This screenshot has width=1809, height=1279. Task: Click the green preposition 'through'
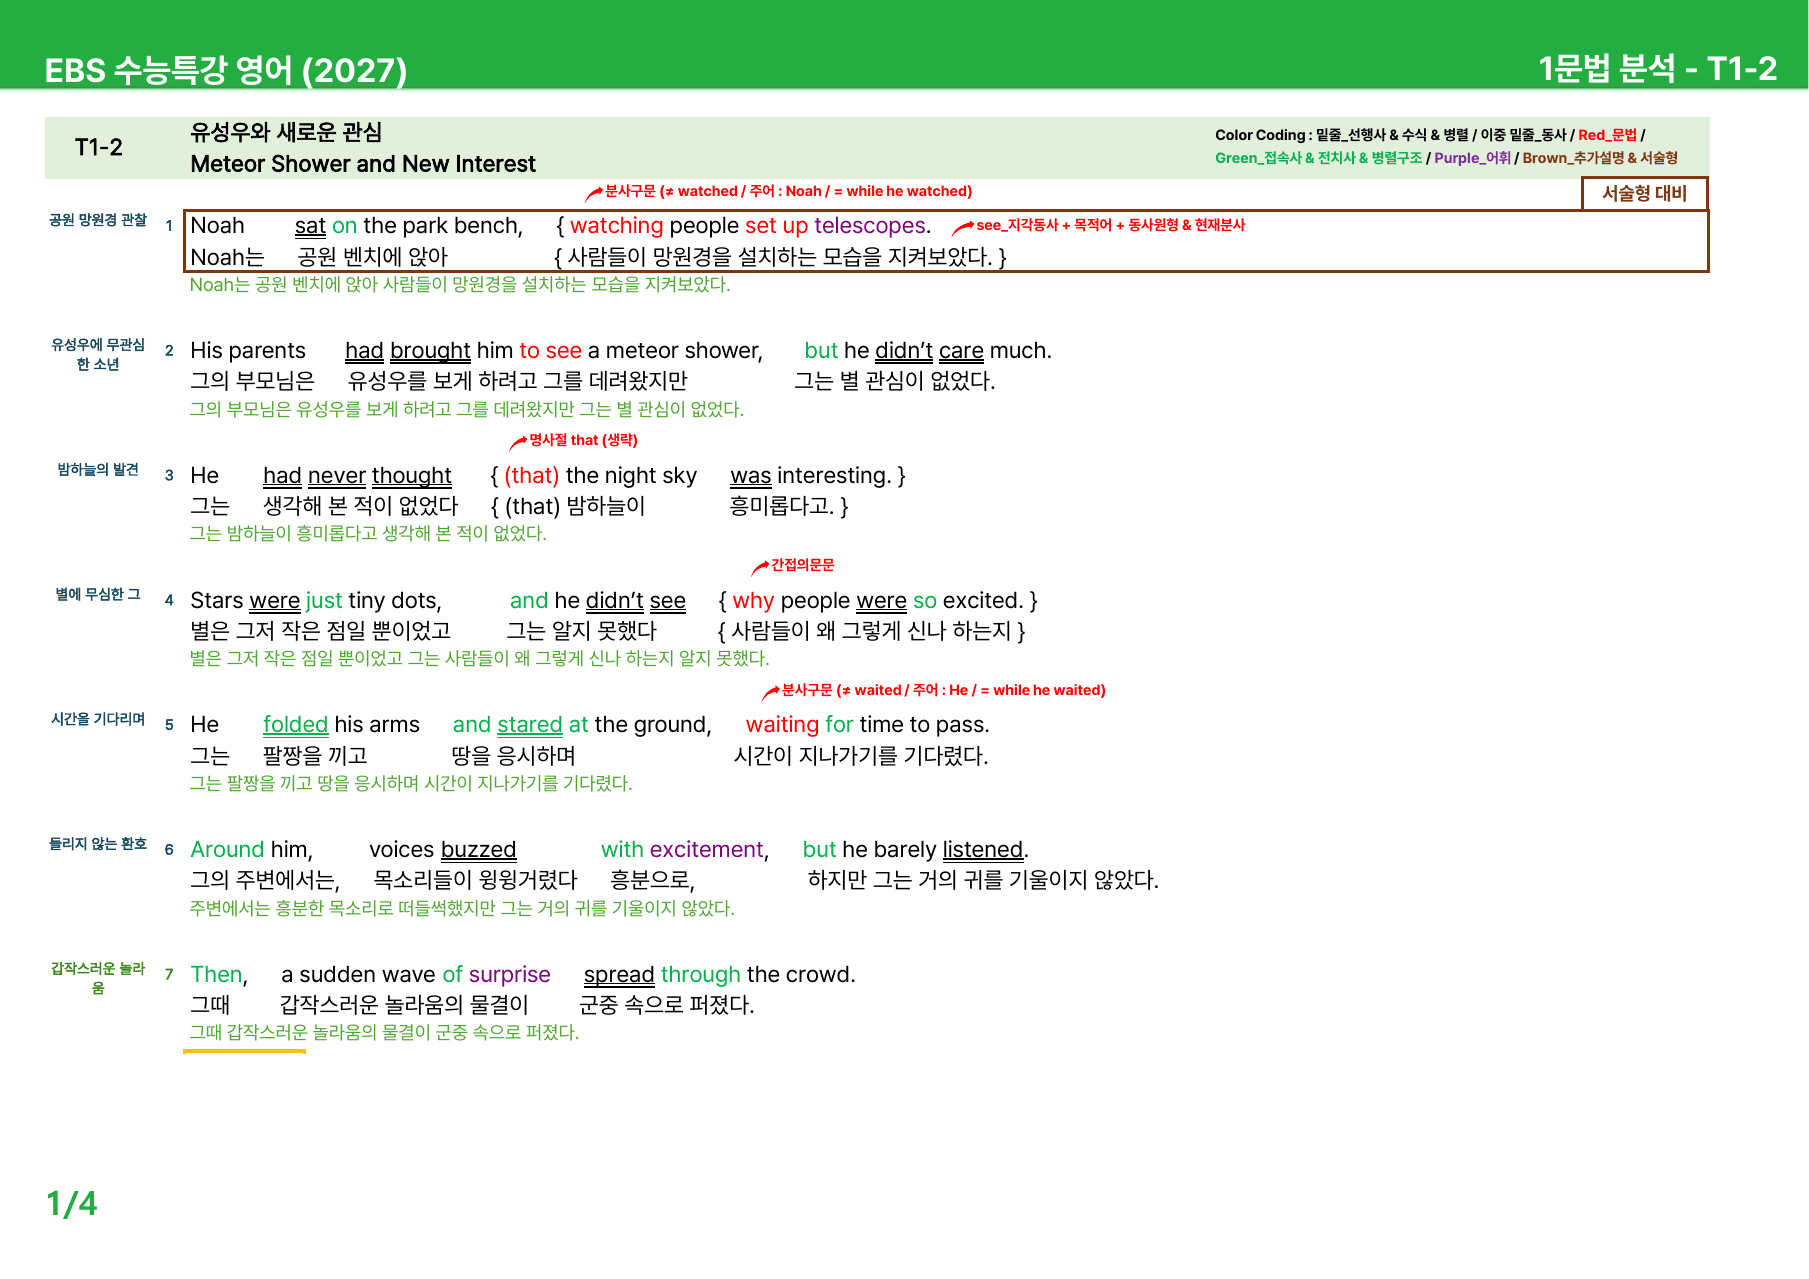point(701,975)
